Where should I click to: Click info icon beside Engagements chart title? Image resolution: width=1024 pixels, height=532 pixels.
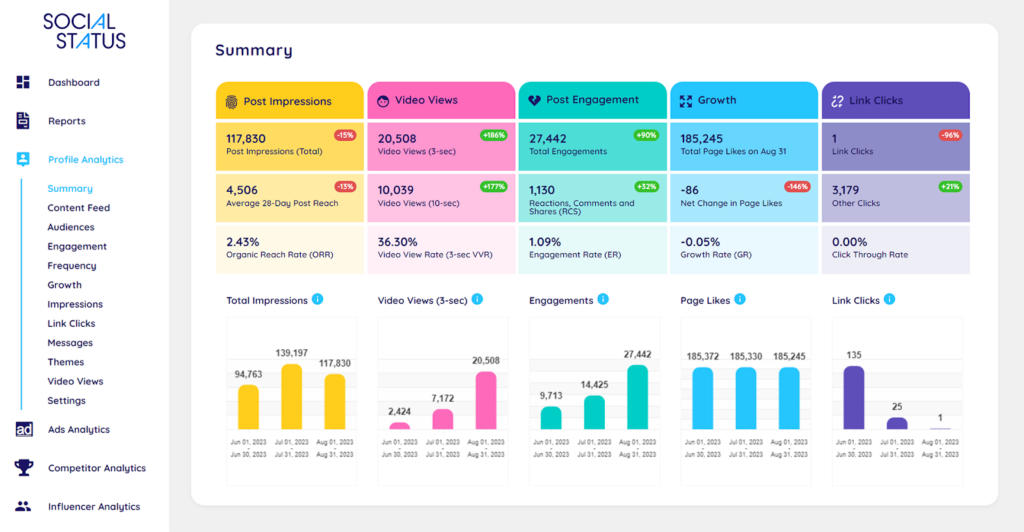603,299
